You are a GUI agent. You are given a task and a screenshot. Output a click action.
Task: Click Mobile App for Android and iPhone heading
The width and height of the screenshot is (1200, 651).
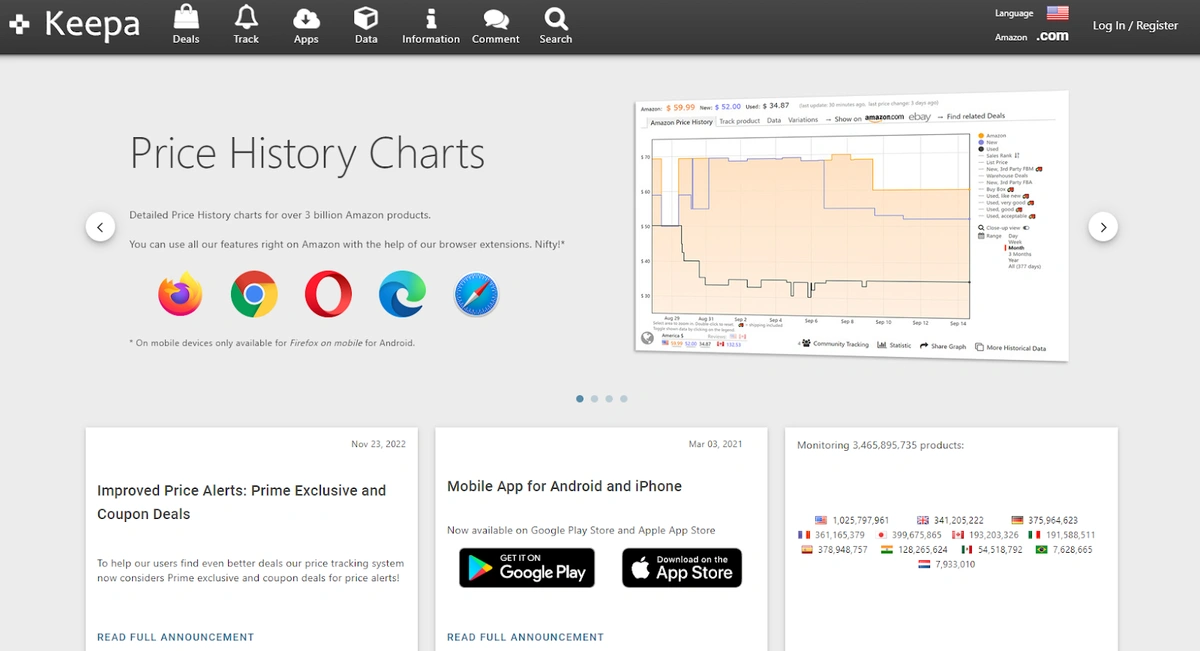pos(564,486)
